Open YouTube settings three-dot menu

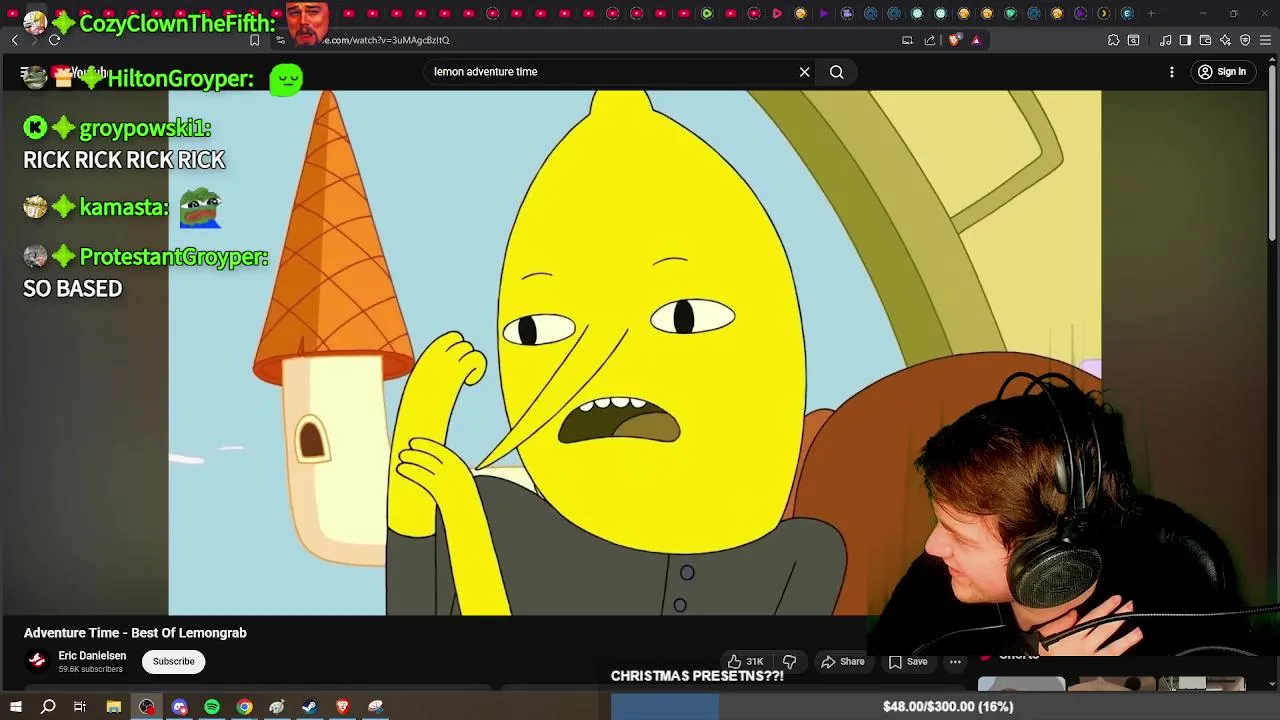[x=1172, y=72]
